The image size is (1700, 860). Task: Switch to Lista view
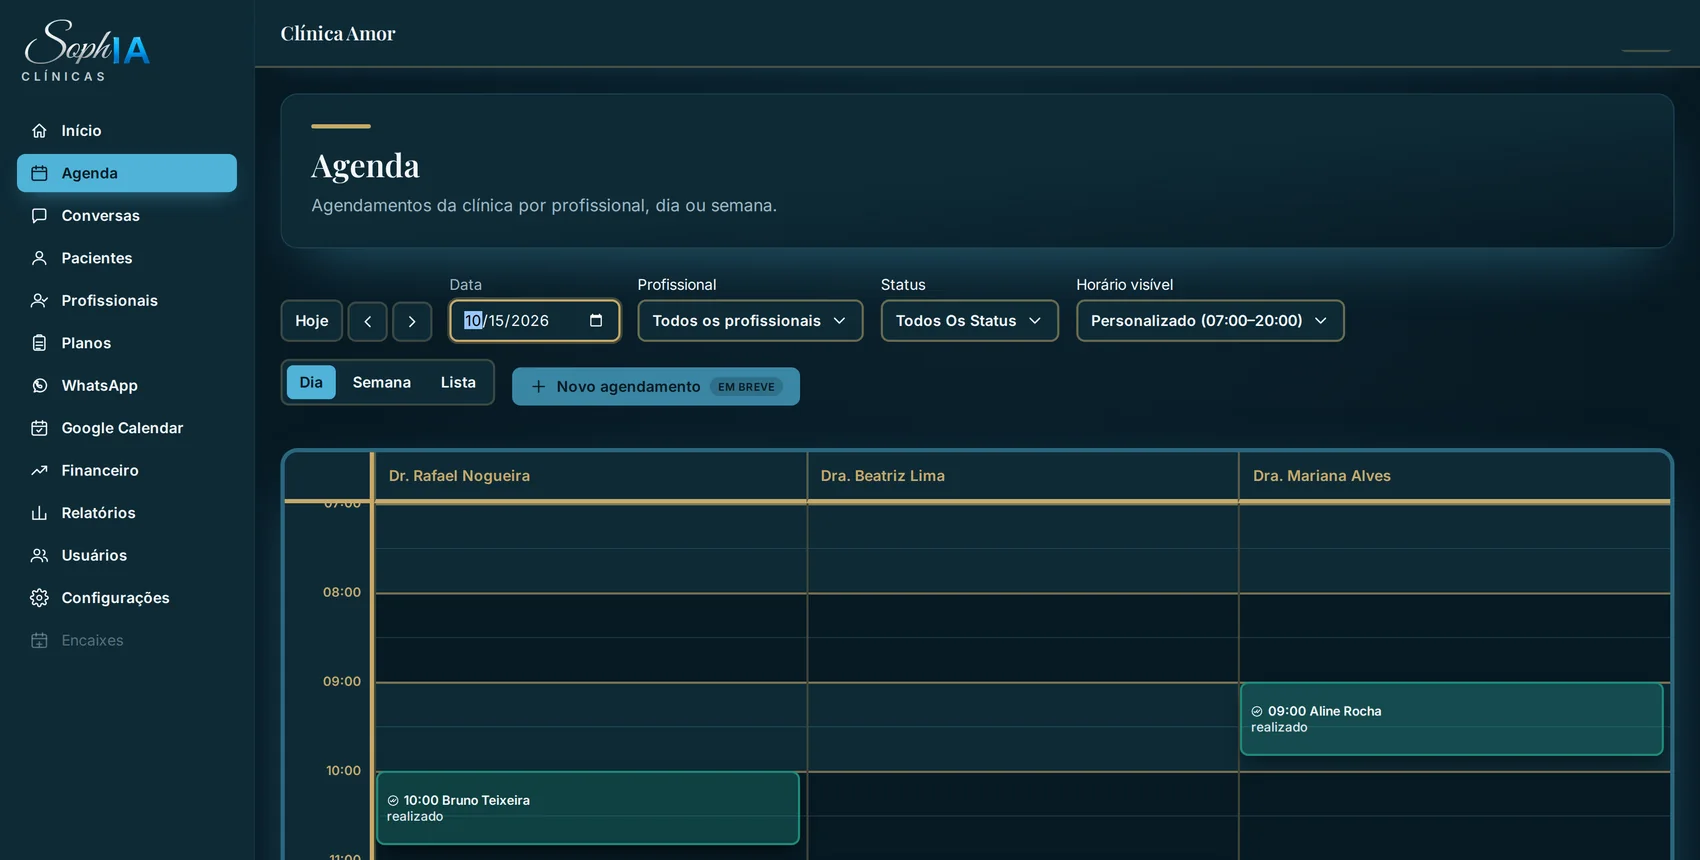coord(458,383)
